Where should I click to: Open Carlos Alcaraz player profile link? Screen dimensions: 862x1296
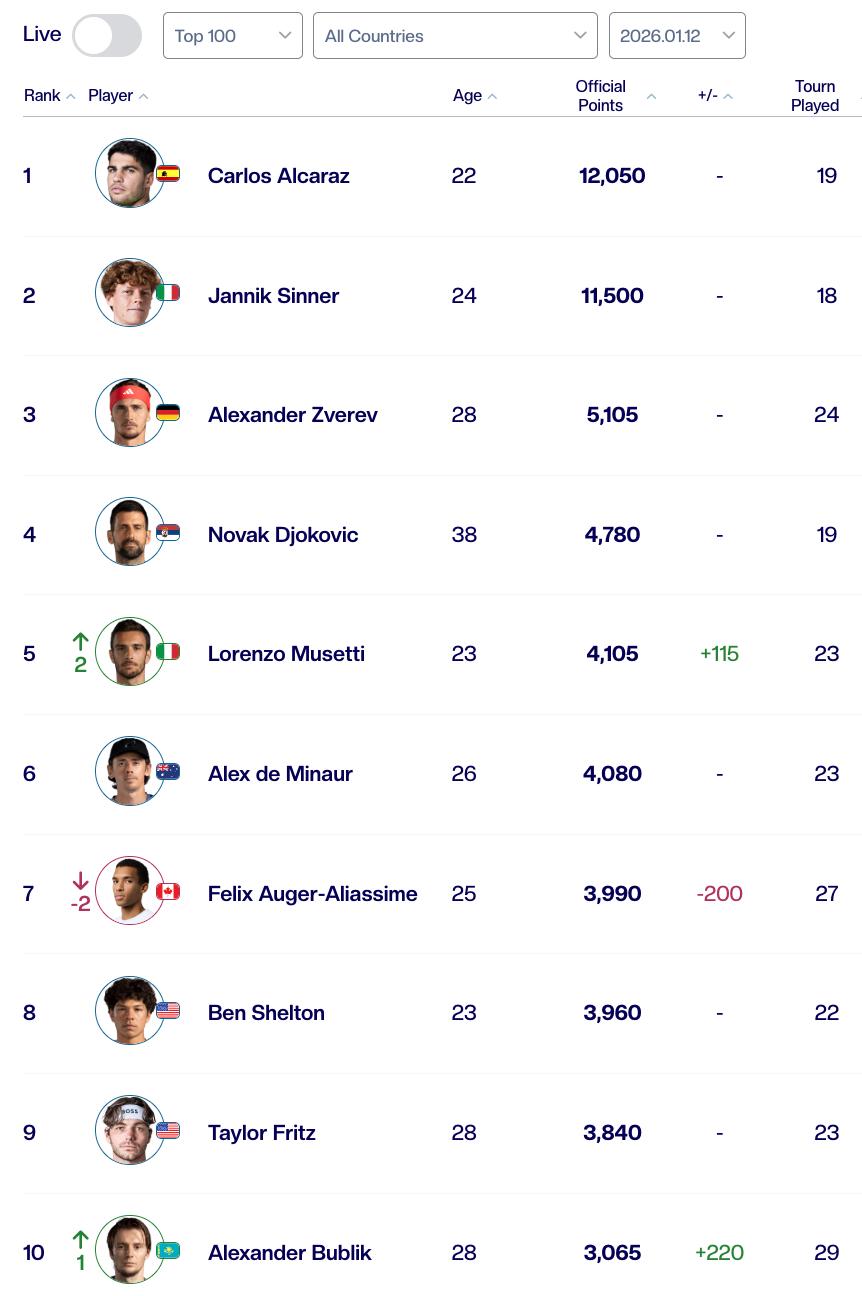click(278, 176)
